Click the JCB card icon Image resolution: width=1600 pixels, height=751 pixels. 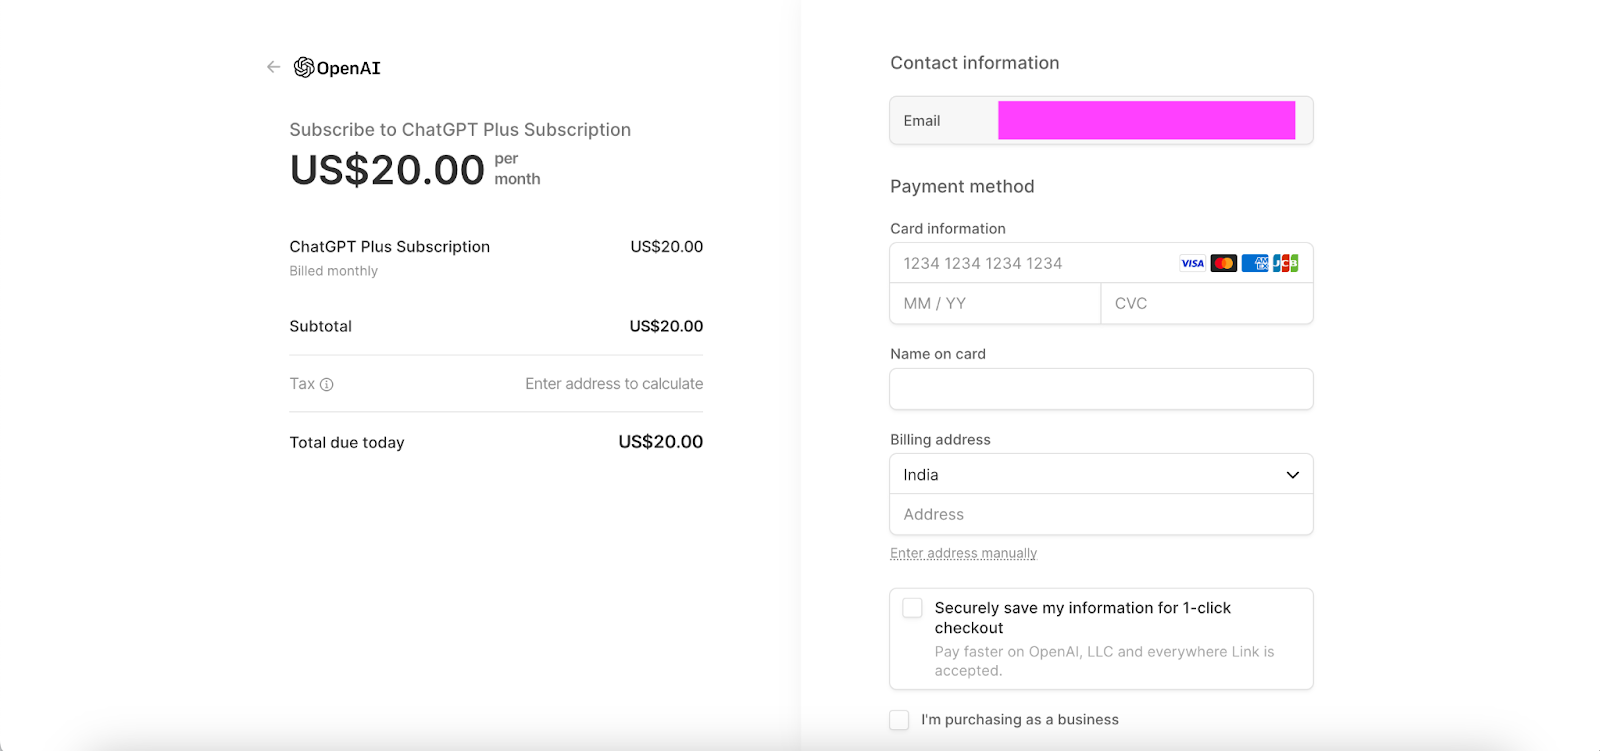1286,263
